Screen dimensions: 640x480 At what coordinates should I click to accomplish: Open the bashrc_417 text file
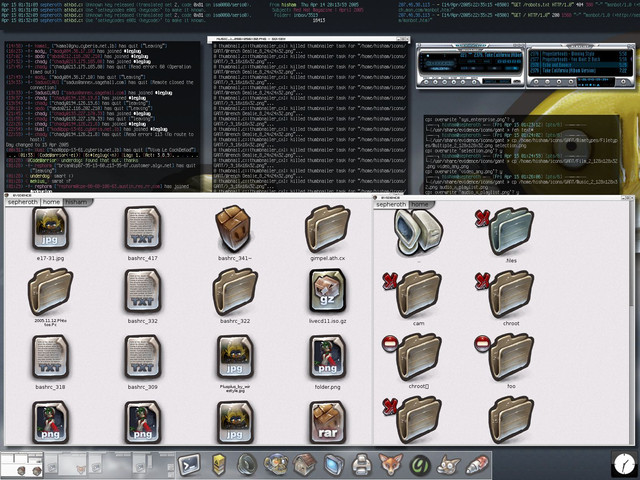(141, 230)
